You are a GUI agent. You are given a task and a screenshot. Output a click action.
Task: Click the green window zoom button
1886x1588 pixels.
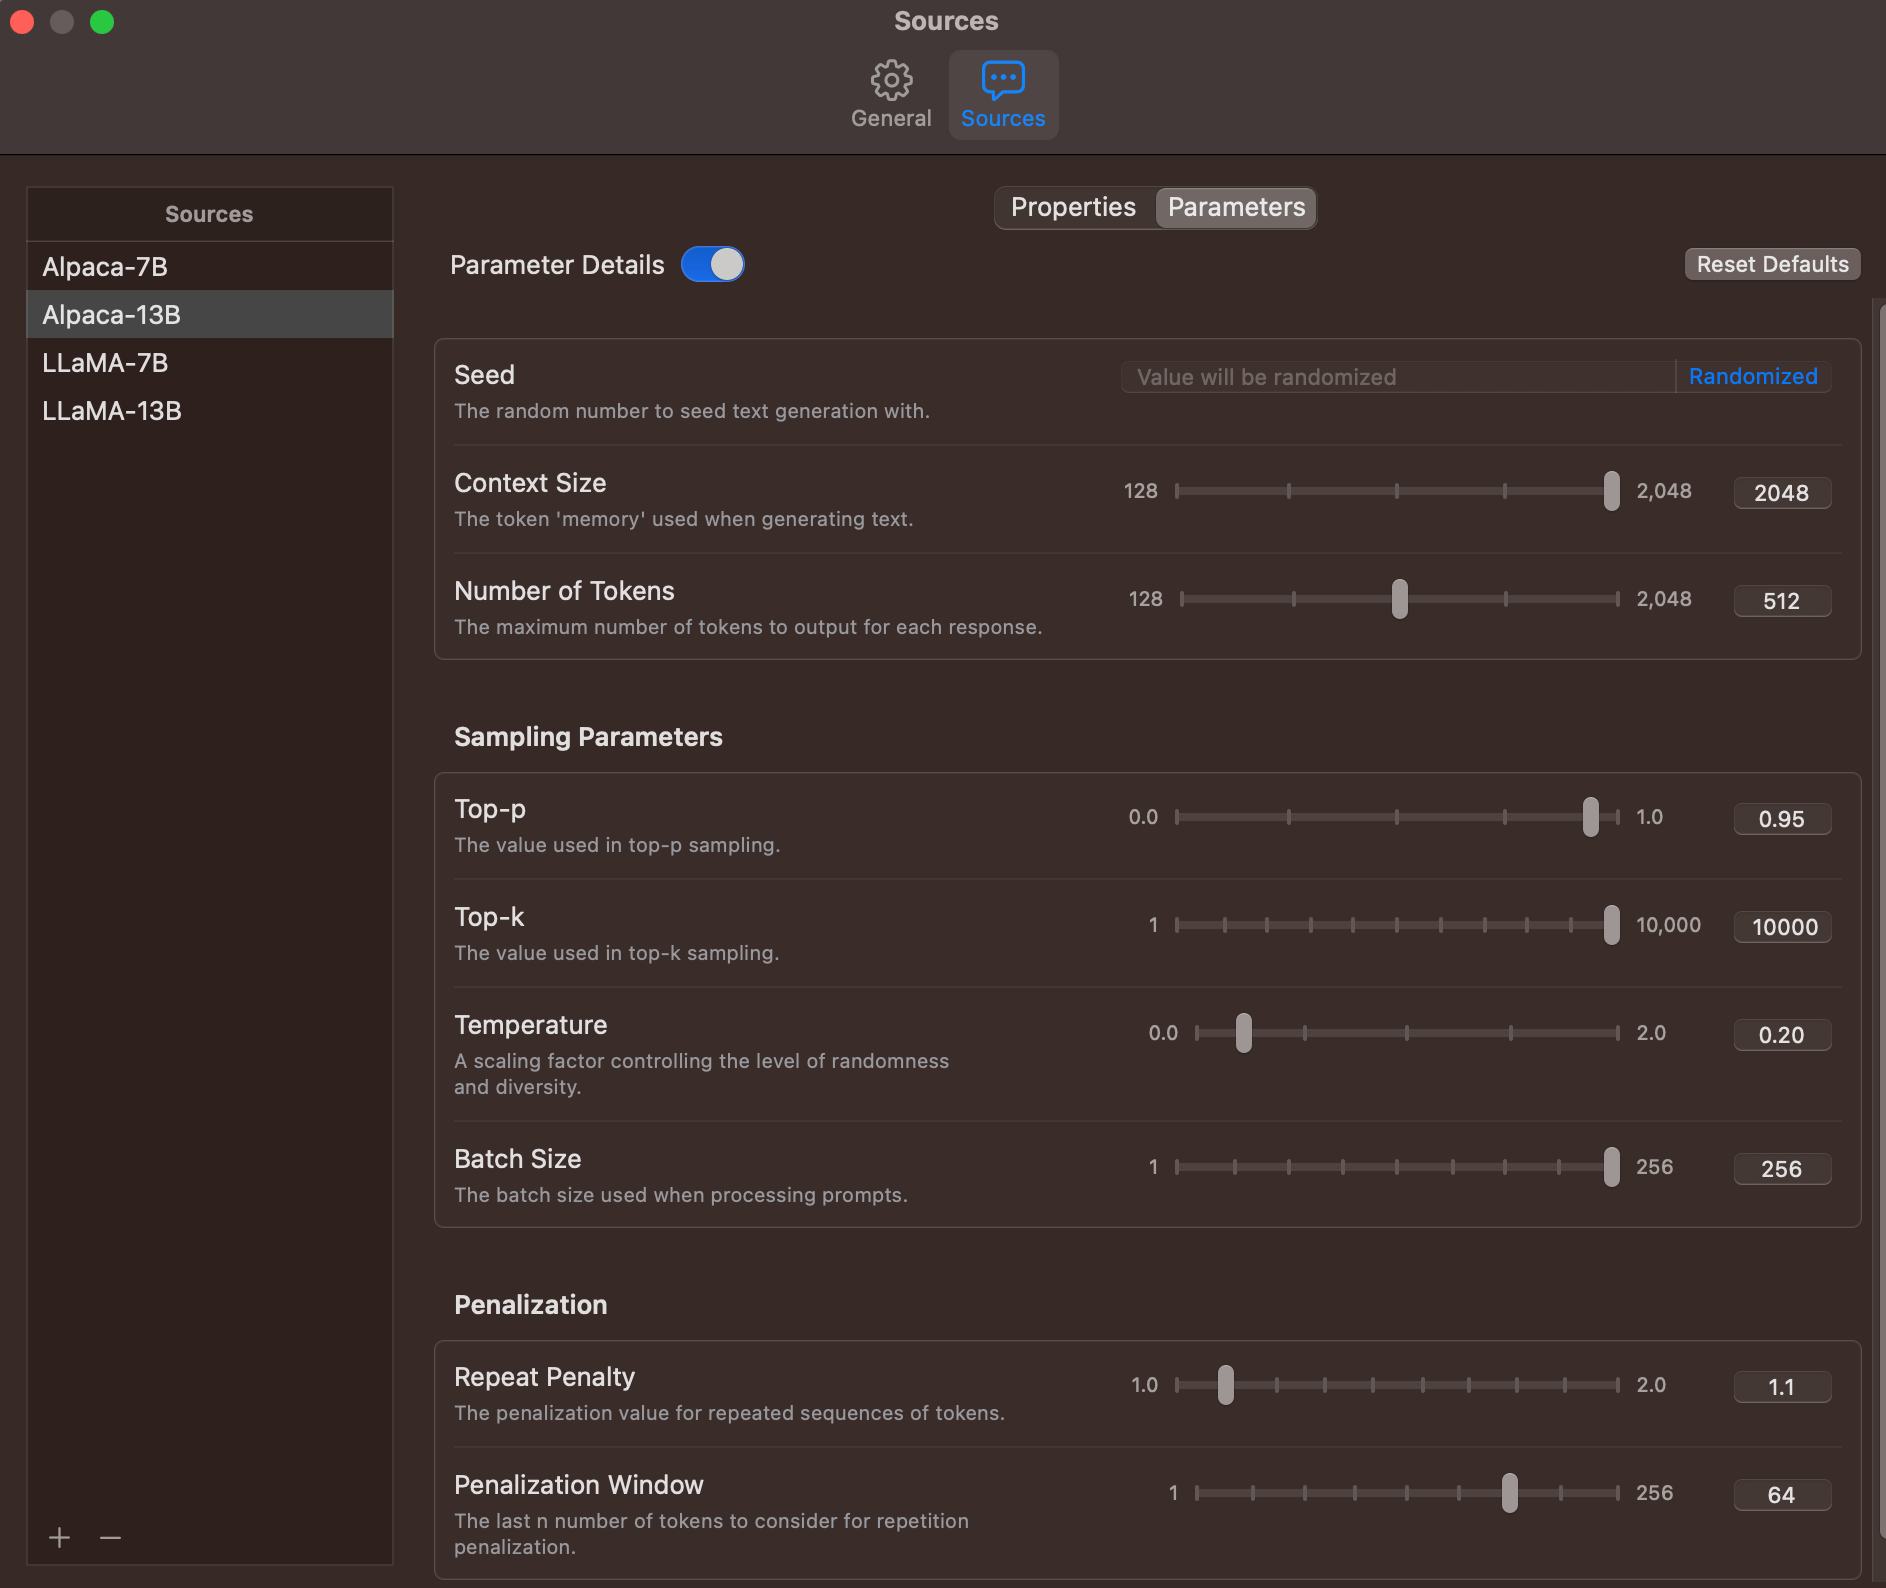[102, 22]
